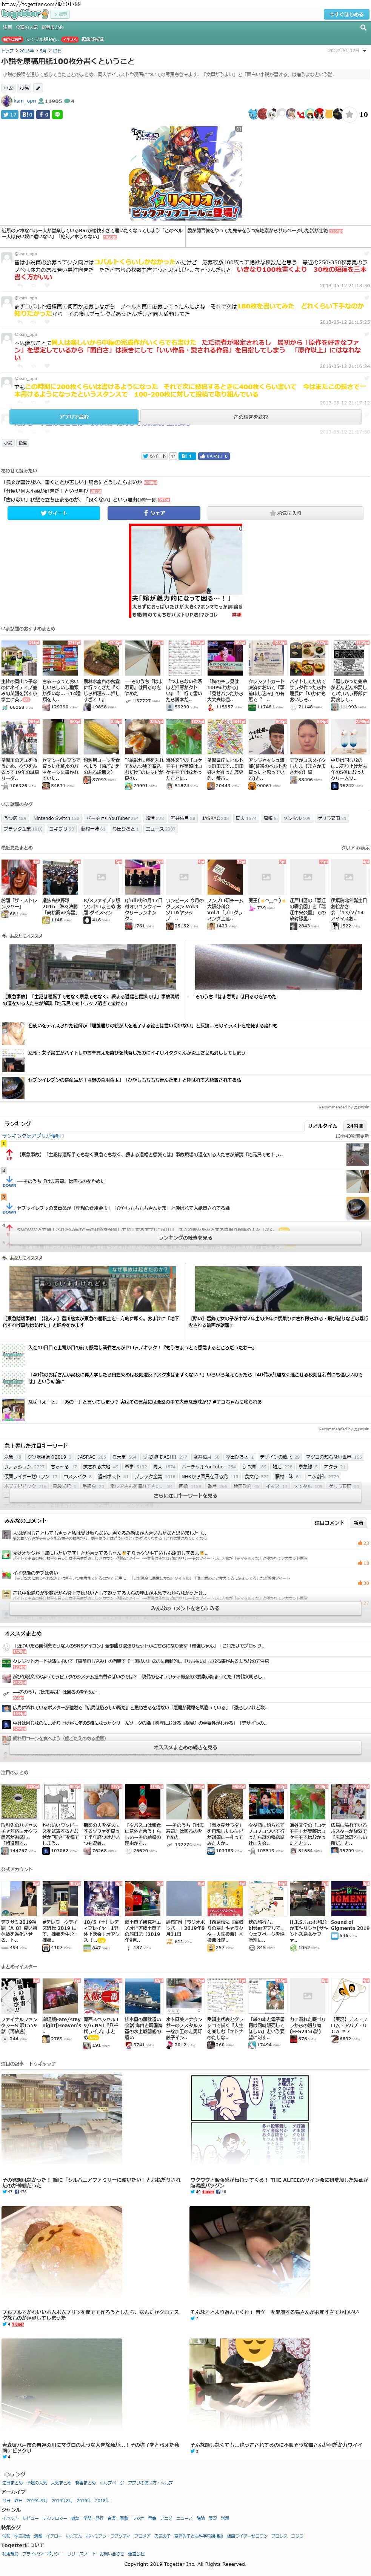Open 新着まとめ in header menu
This screenshot has width=371, height=2576.
coord(53,27)
